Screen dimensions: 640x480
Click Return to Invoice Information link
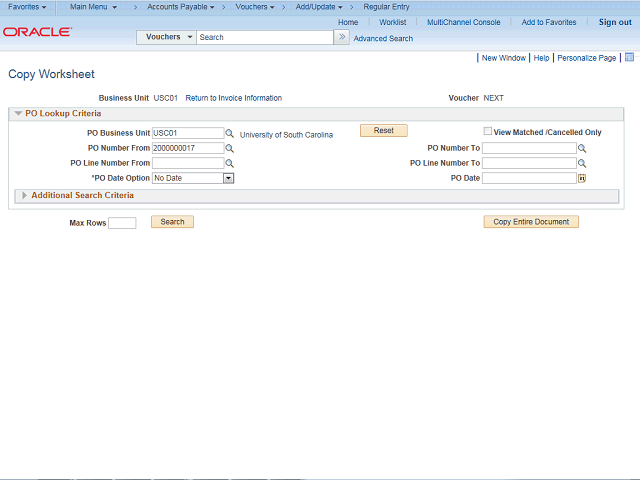(x=233, y=98)
